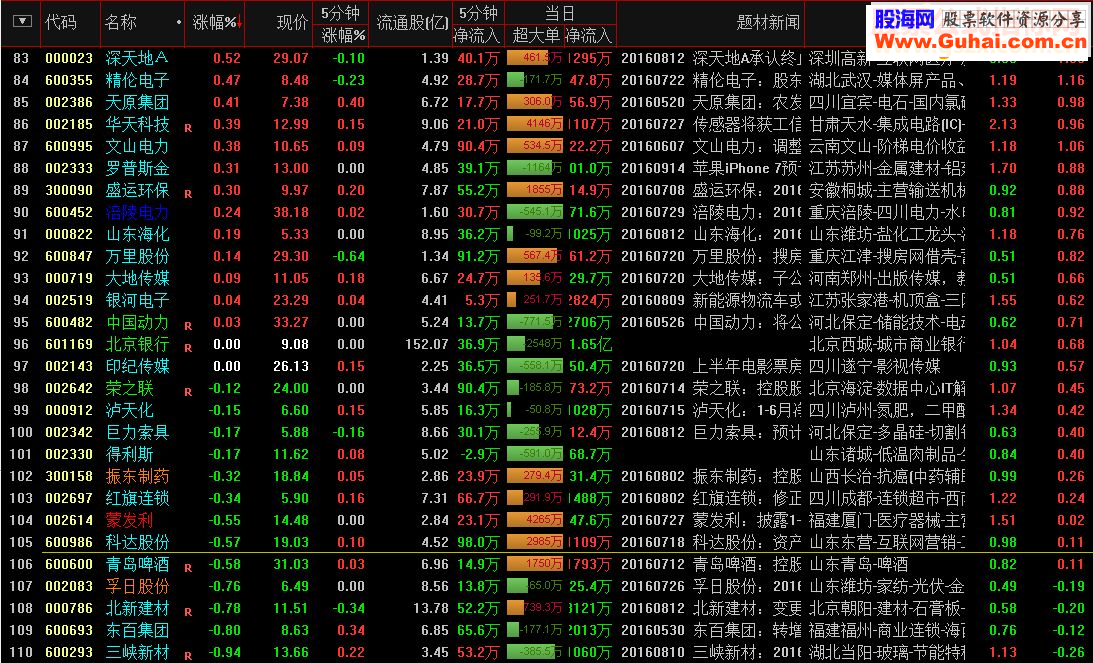Viewport: 1093px width, 663px height.
Task: Open news 苹果iPhone 7预 headline
Action: 747,168
